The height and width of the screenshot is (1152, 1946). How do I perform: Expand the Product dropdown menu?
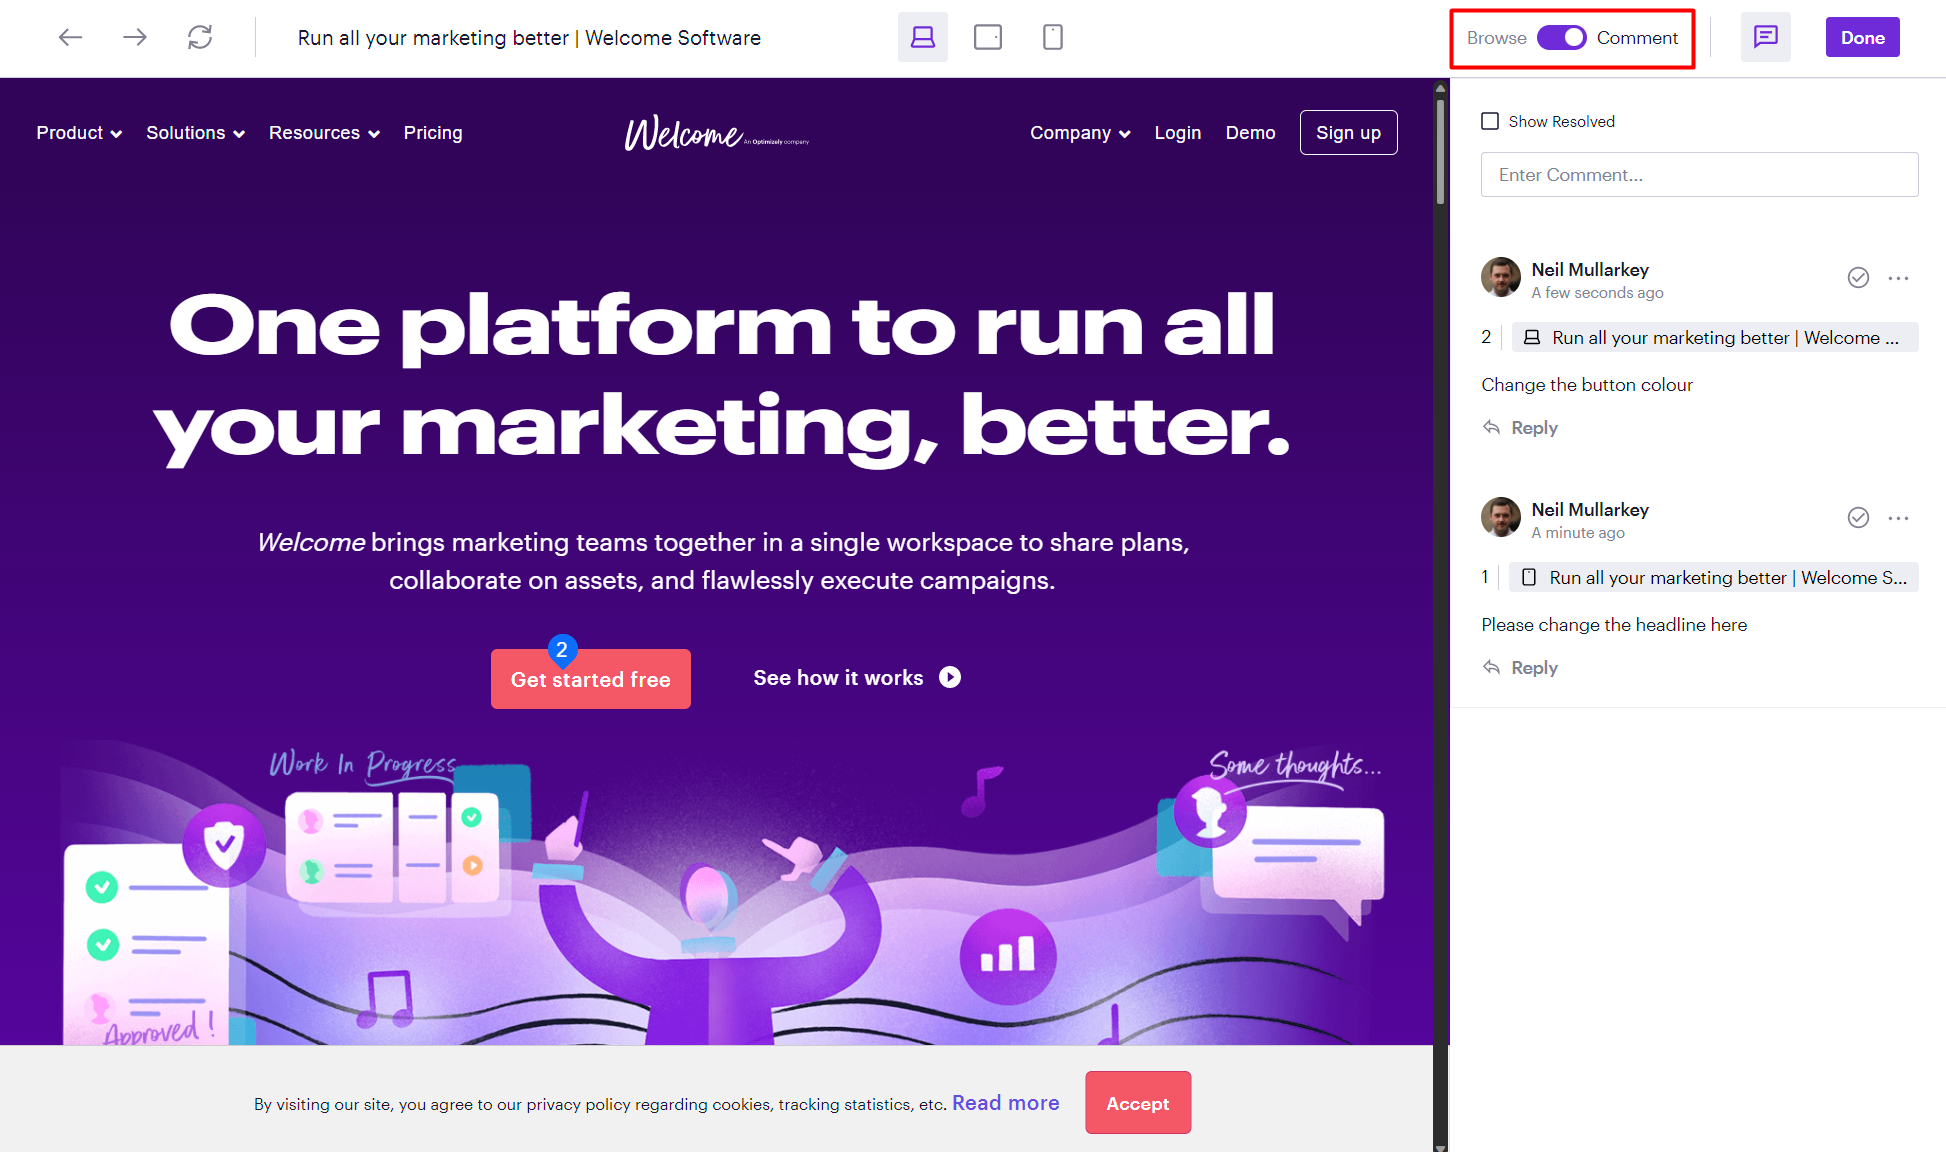(79, 133)
